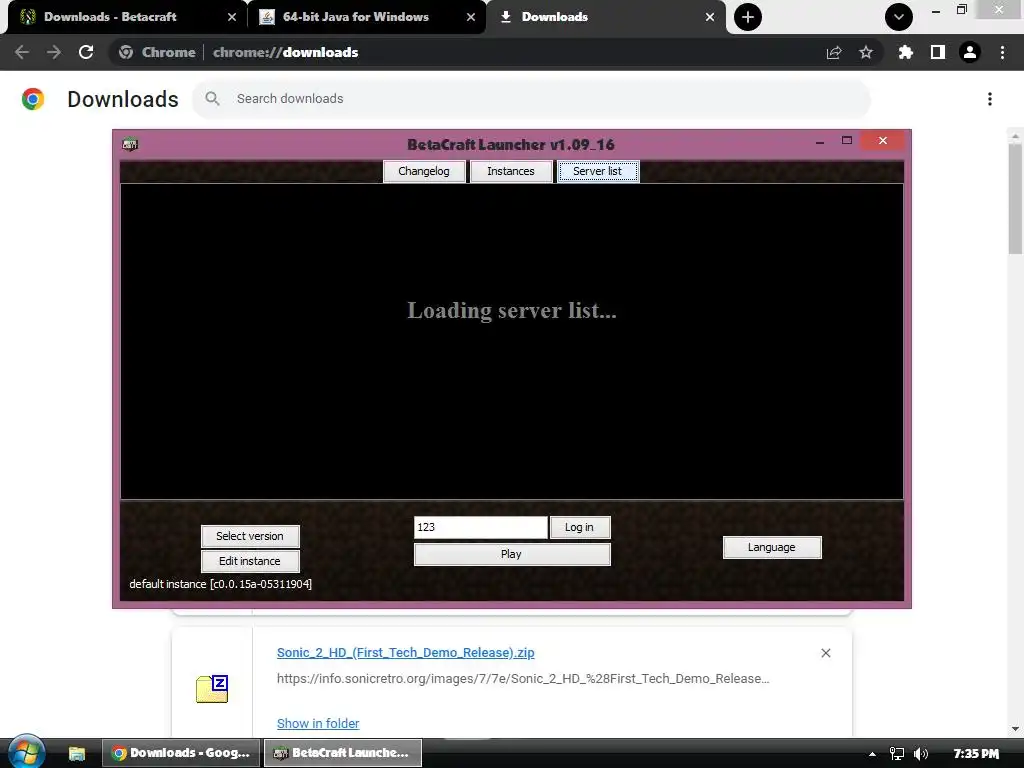Screen dimensions: 1024x768
Task: Click the downloads page vertical scrollbar
Action: point(1015,199)
